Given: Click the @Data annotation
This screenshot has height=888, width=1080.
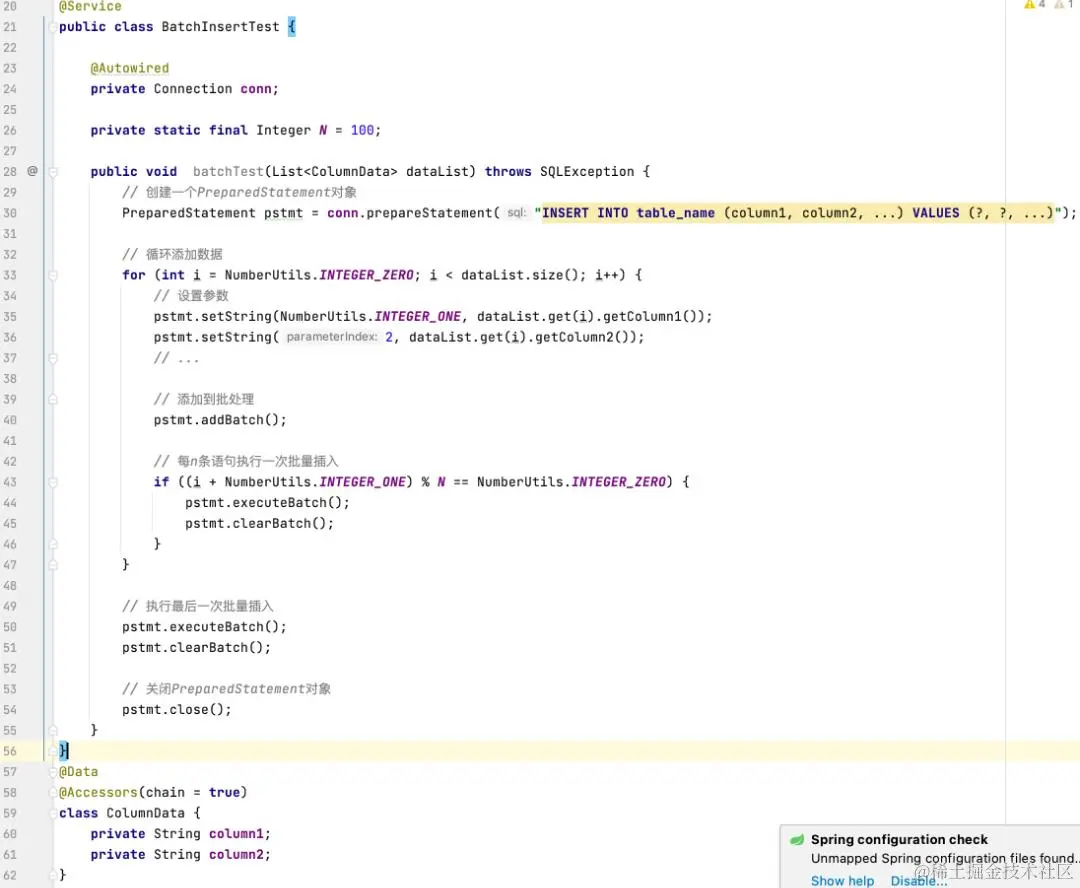Looking at the screenshot, I should [x=79, y=772].
